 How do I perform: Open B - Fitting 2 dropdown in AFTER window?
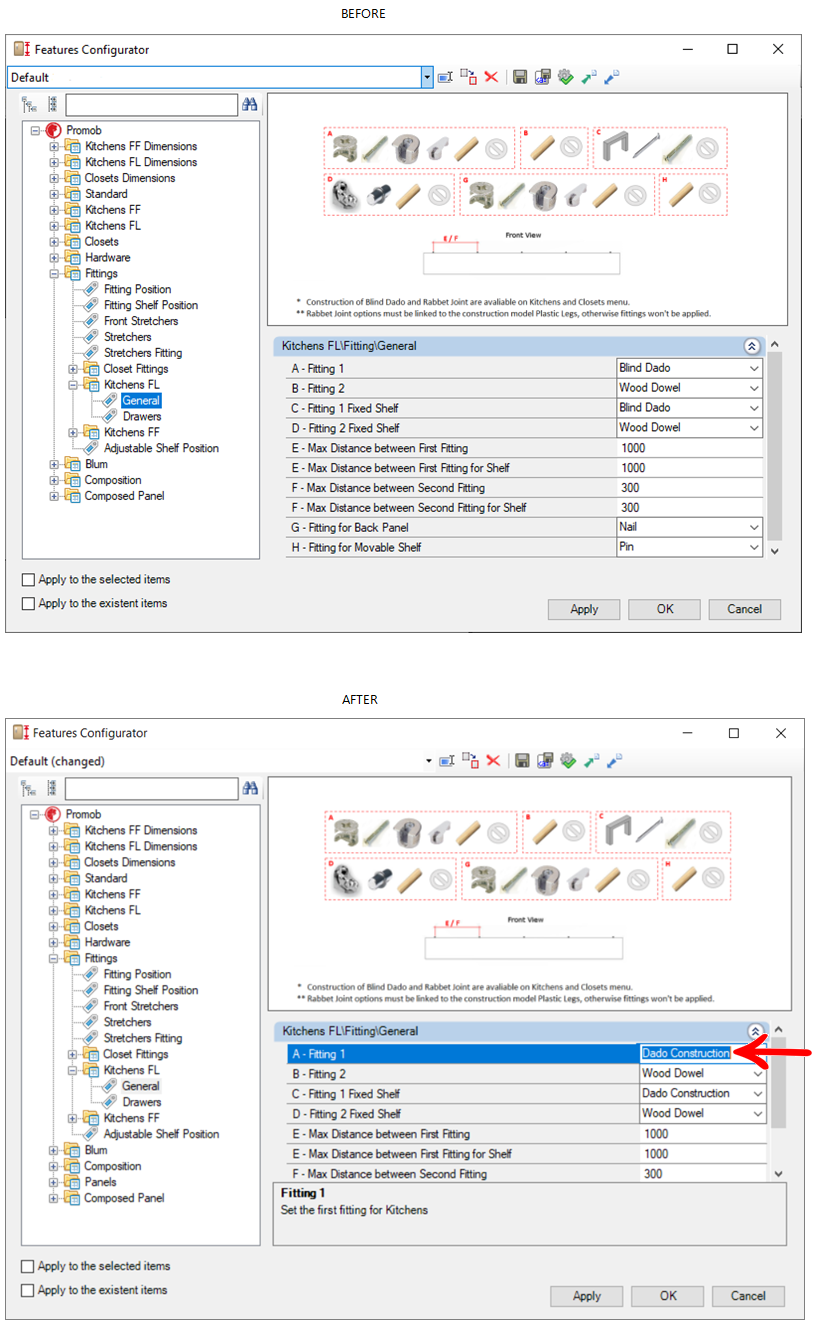coord(756,1074)
